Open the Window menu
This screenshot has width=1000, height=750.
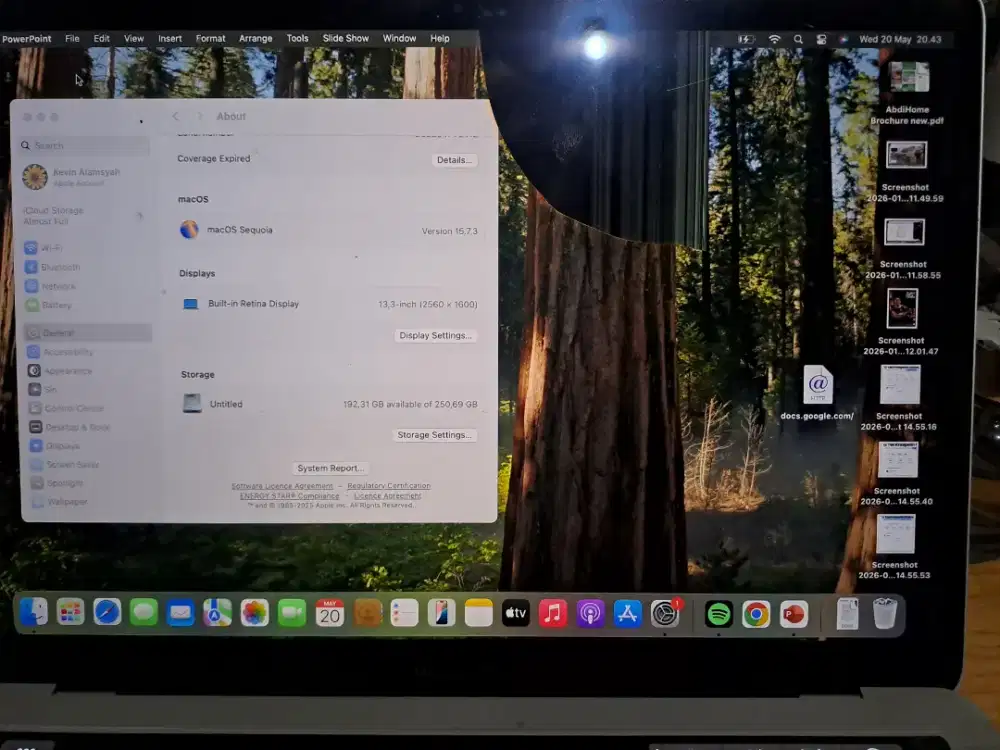tap(399, 38)
